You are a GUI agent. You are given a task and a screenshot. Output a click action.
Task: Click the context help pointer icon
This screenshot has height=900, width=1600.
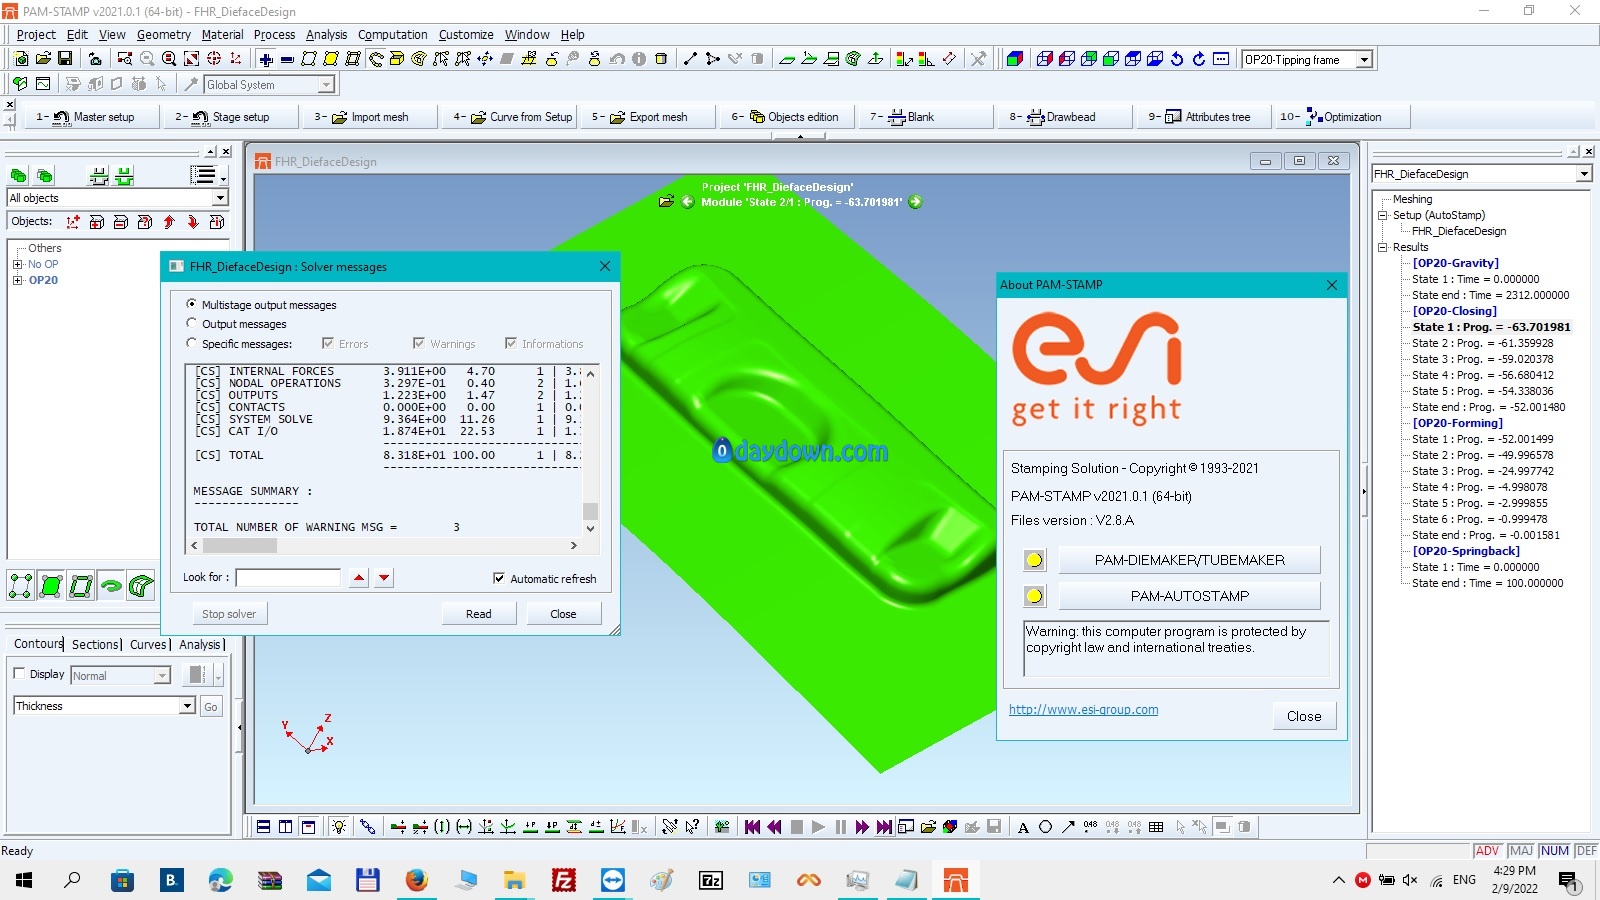[x=692, y=827]
